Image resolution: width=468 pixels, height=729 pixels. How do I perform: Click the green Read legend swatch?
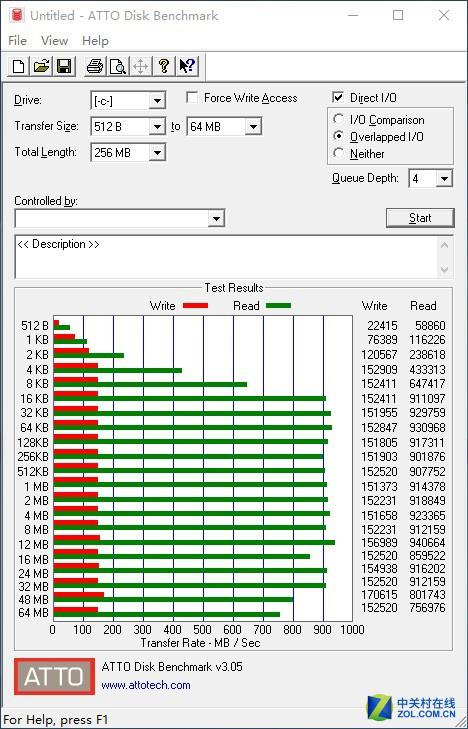278,306
